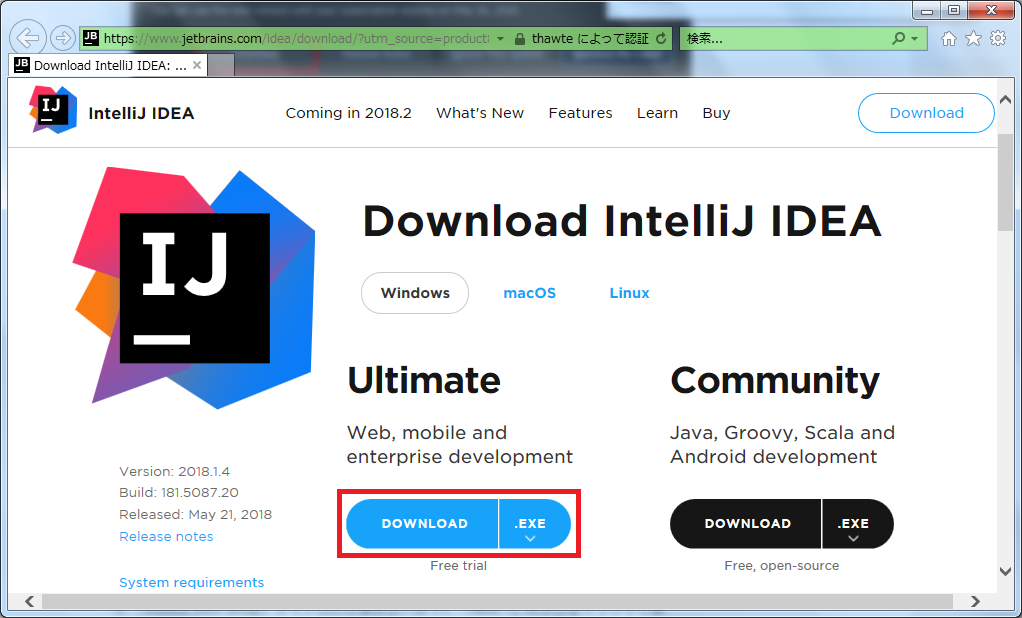
Task: Click the Free, open-source caption
Action: (x=781, y=566)
